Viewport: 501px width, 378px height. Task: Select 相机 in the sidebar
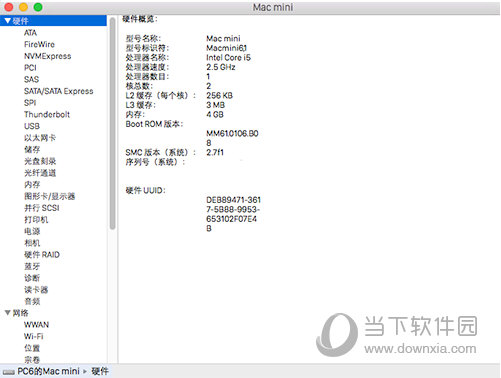click(x=32, y=243)
